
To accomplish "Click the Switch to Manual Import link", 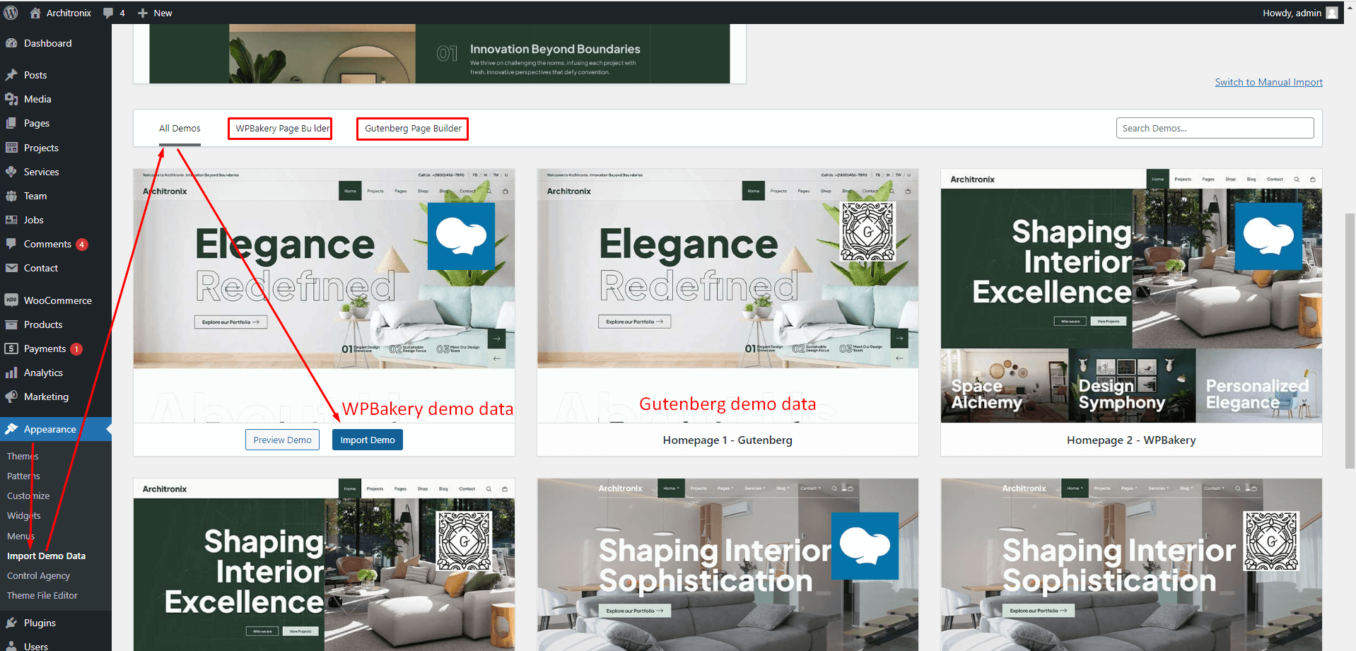I will pos(1269,82).
